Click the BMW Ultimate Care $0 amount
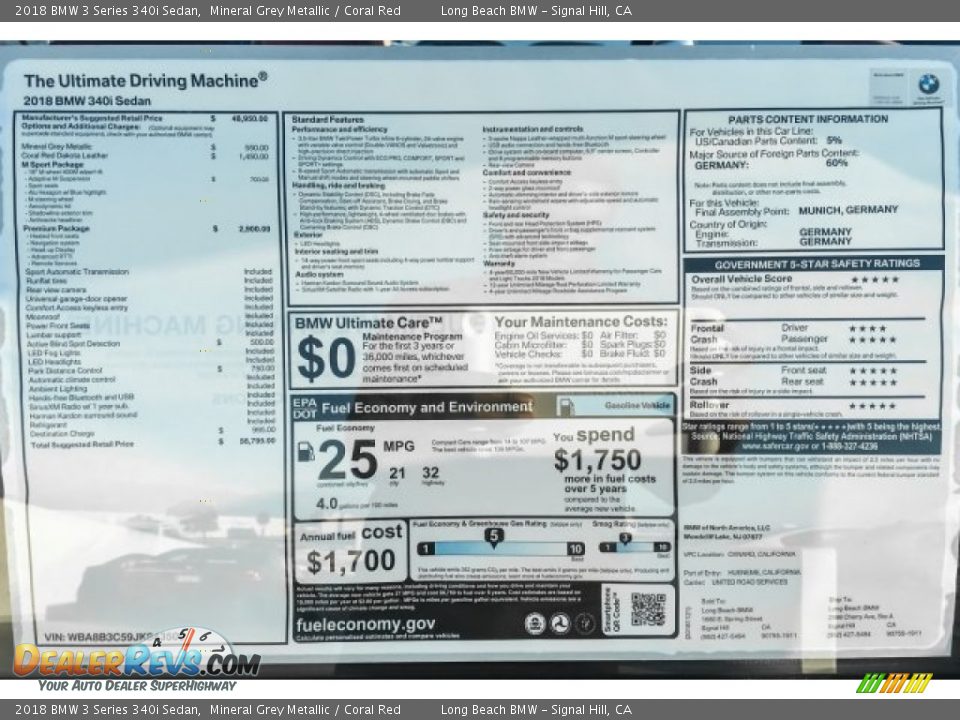Screen dimensions: 960x720 click(325, 360)
